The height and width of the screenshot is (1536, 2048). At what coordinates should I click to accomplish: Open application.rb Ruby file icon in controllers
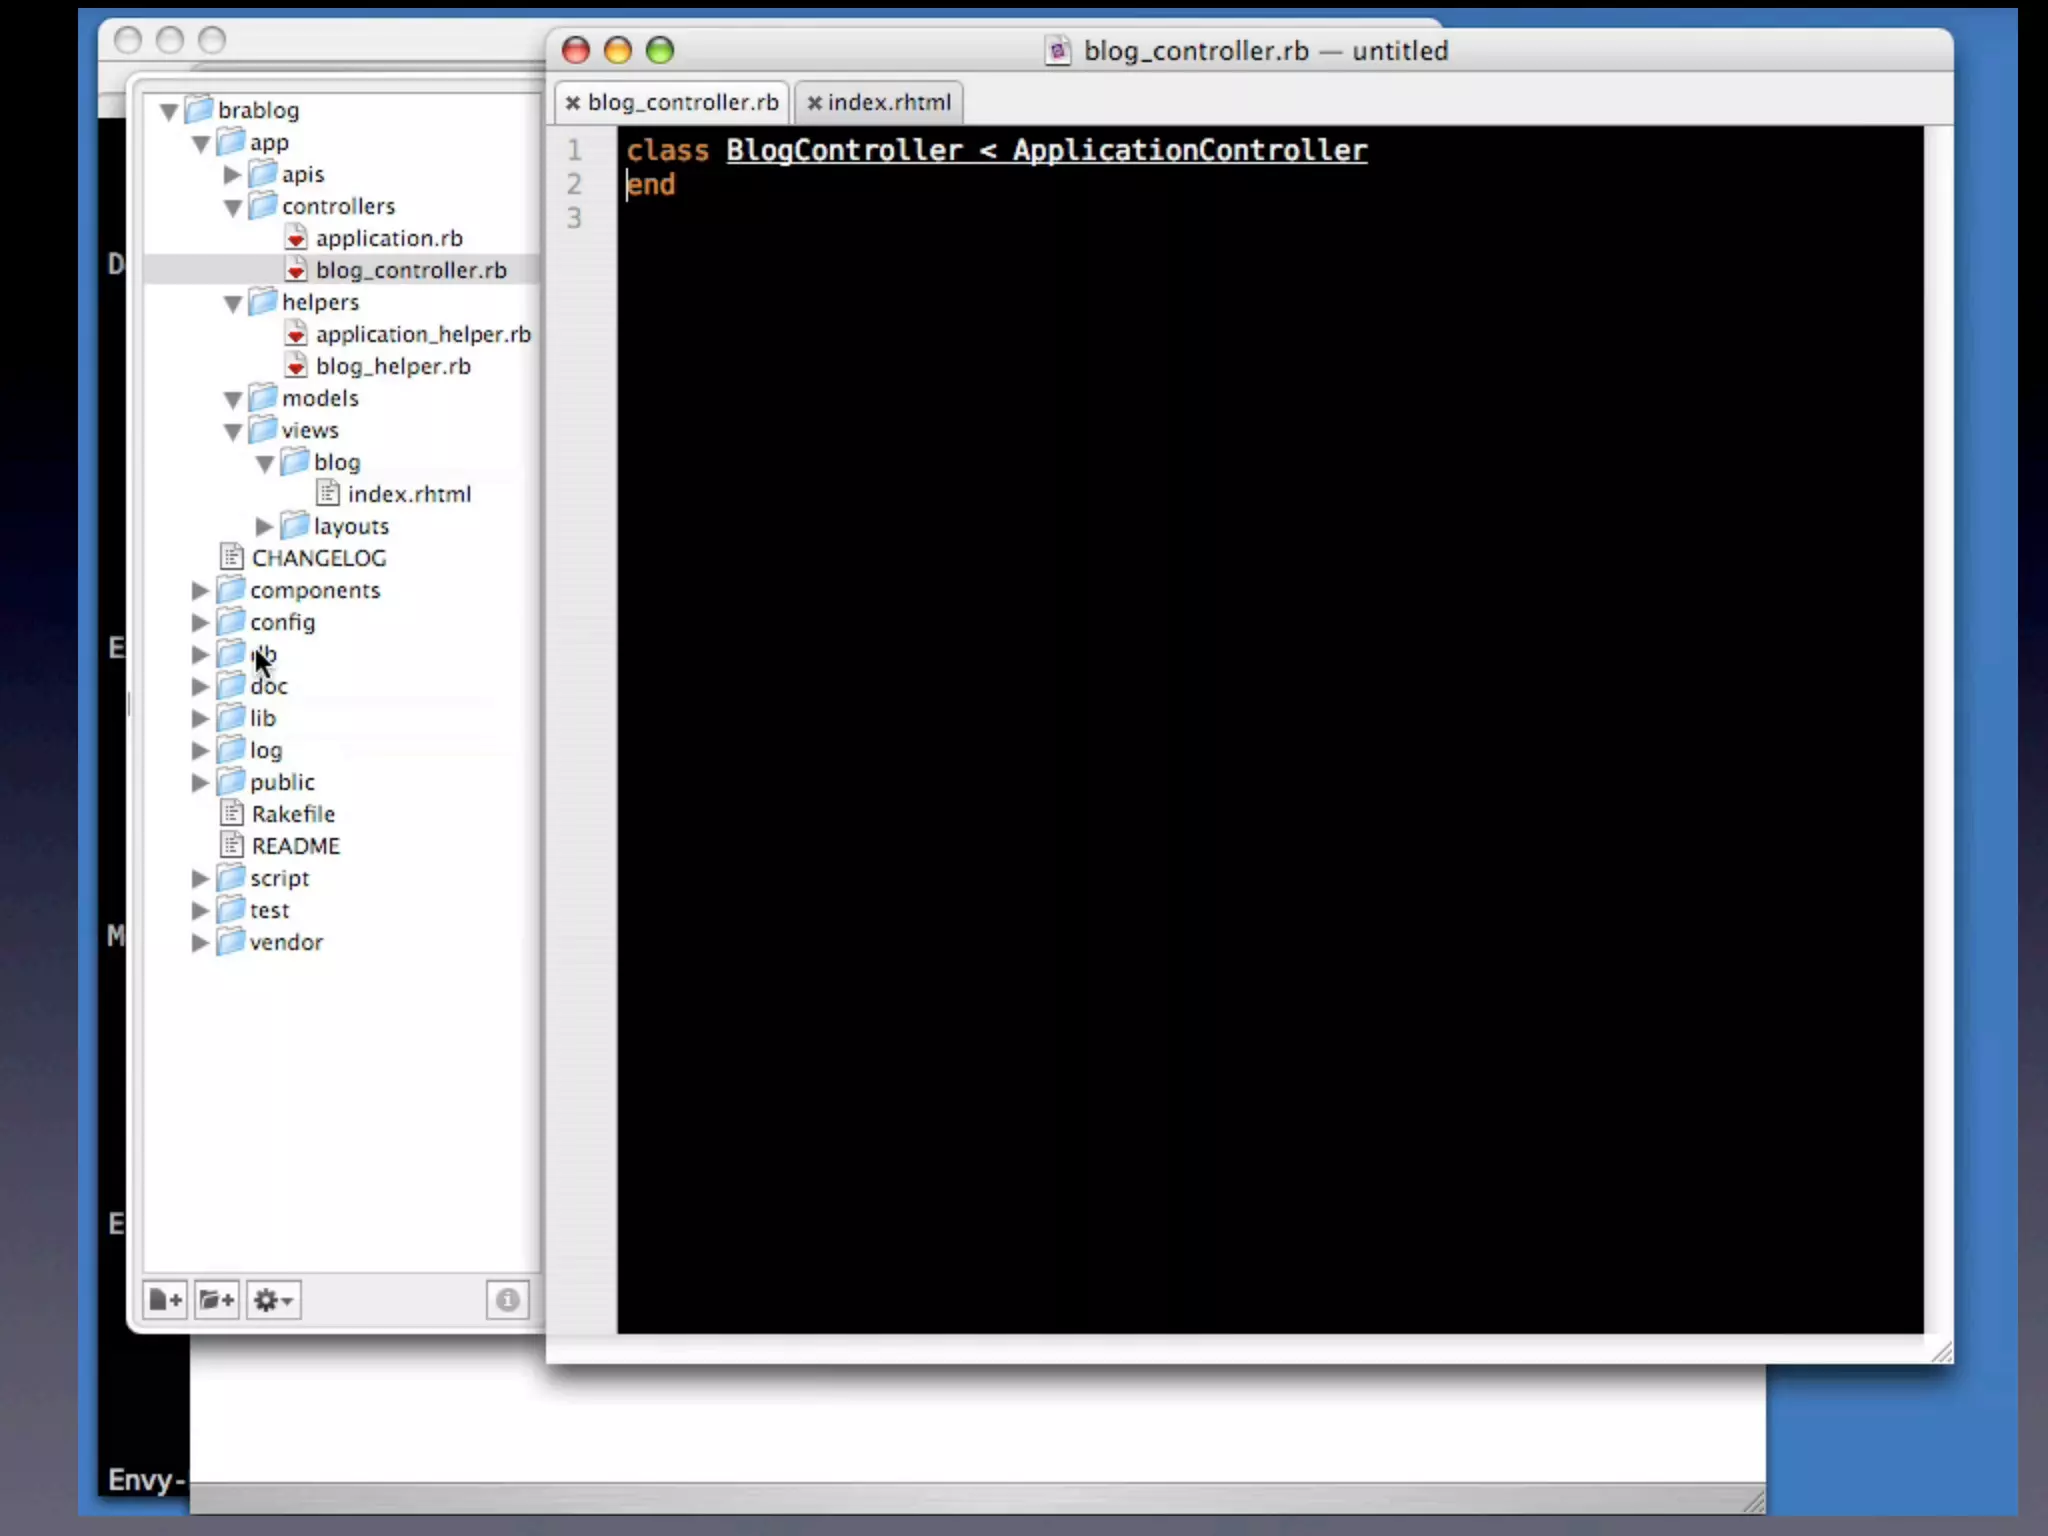click(296, 238)
